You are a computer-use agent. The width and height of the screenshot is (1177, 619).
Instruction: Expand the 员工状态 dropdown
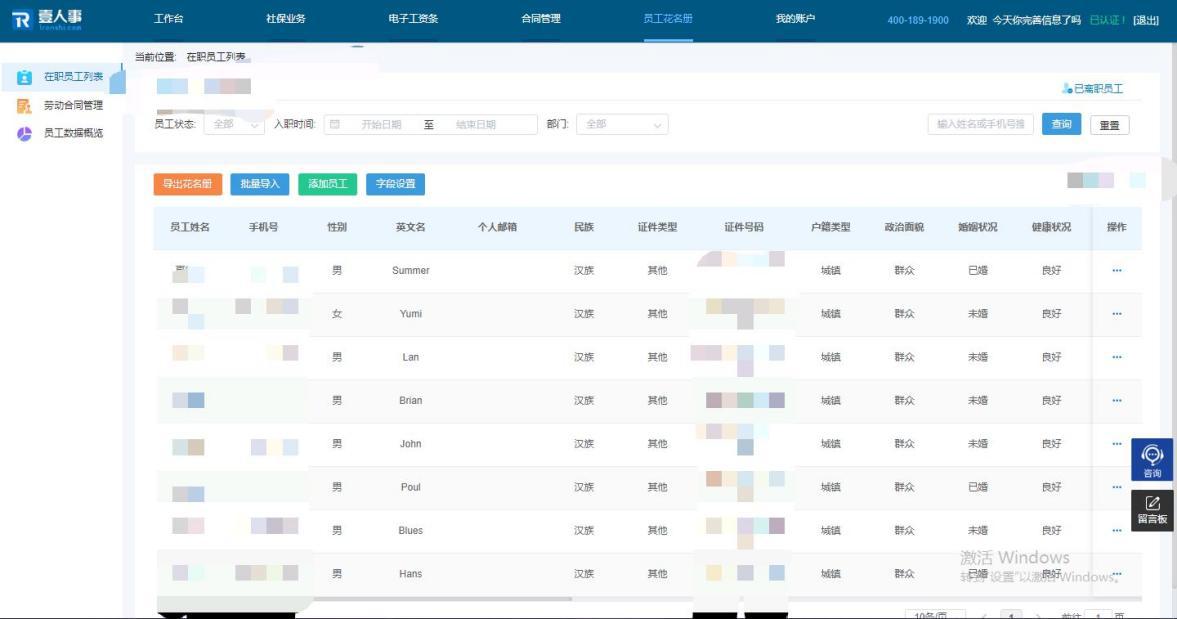click(x=235, y=125)
